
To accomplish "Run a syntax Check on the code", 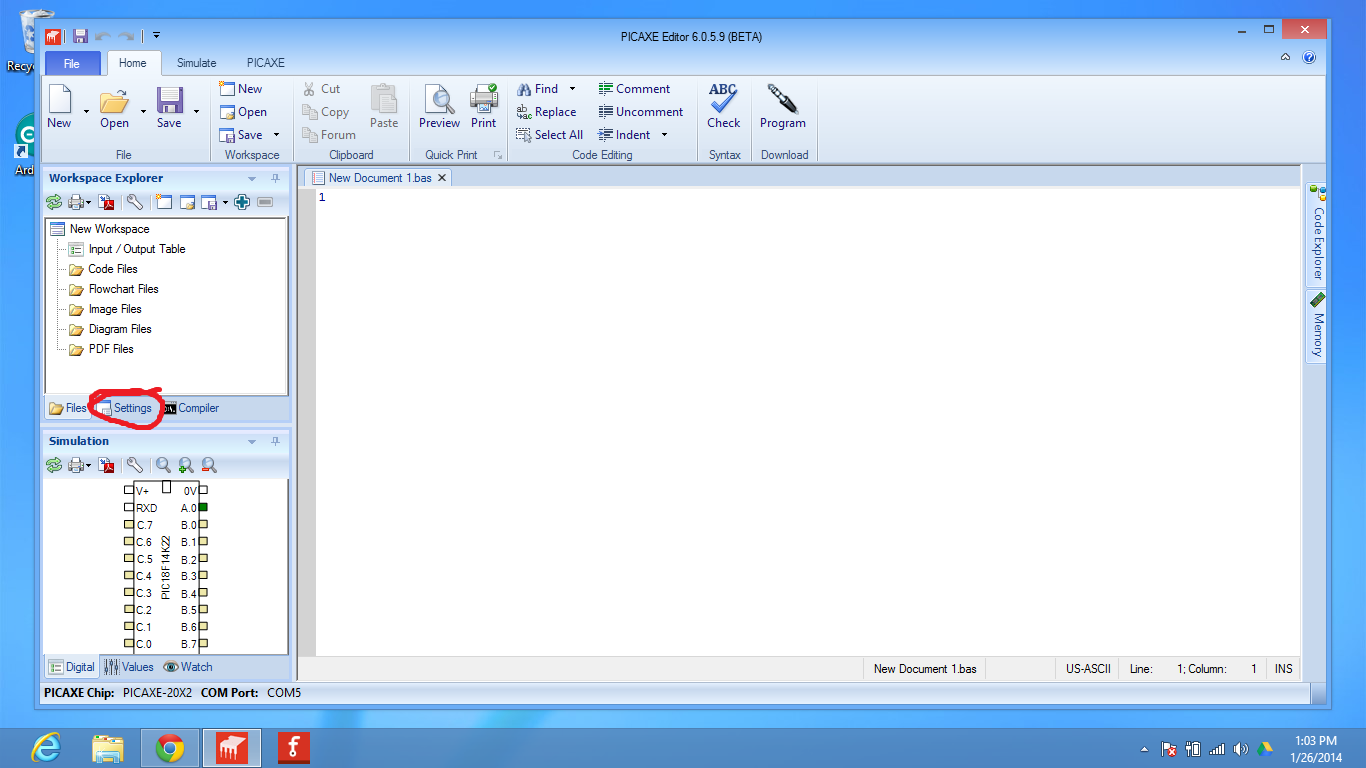I will (723, 105).
